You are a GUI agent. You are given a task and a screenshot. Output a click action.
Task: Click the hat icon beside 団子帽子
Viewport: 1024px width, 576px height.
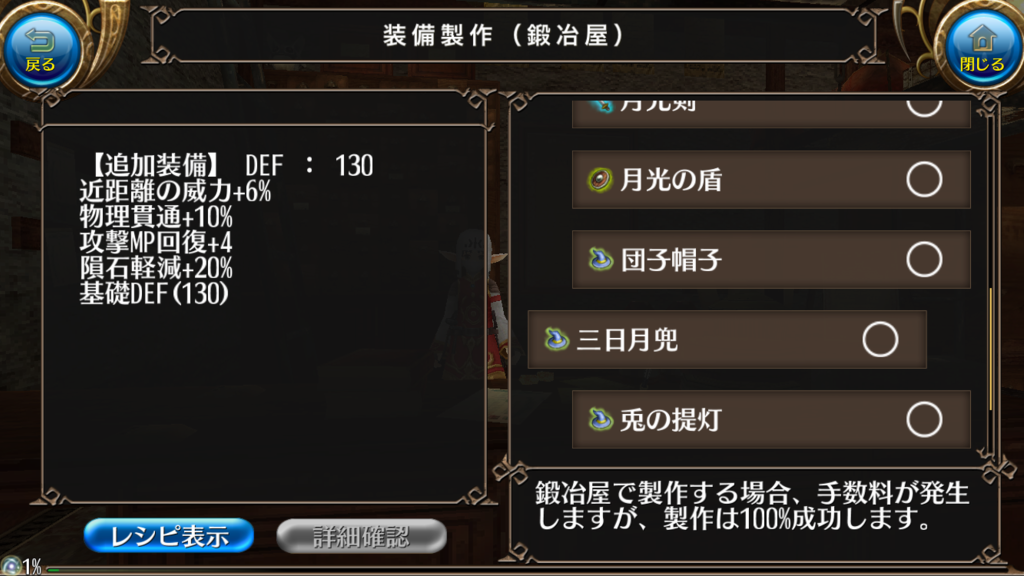point(600,259)
